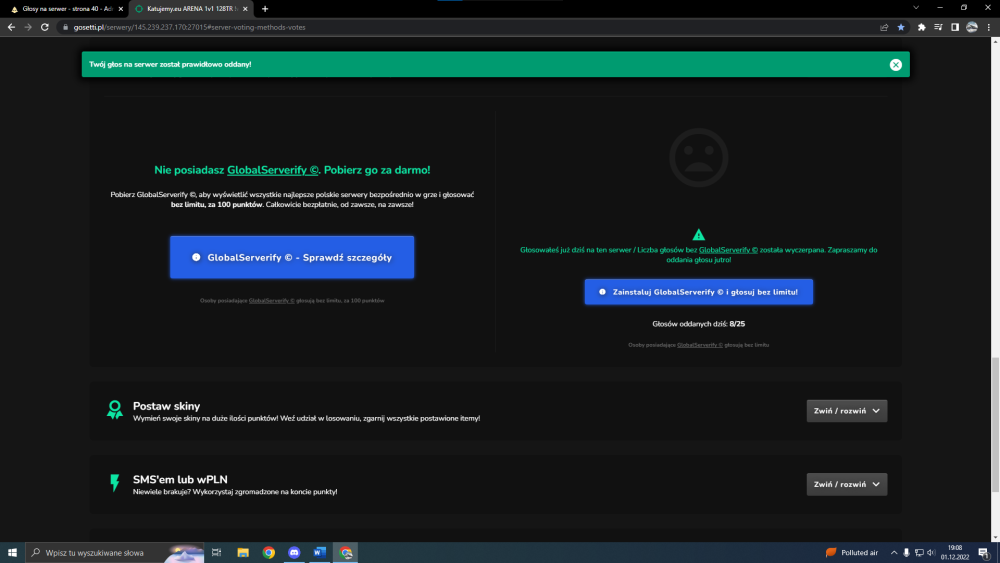1000x563 pixels.
Task: Click GlobalServerify link below votes counter
Action: coord(700,345)
